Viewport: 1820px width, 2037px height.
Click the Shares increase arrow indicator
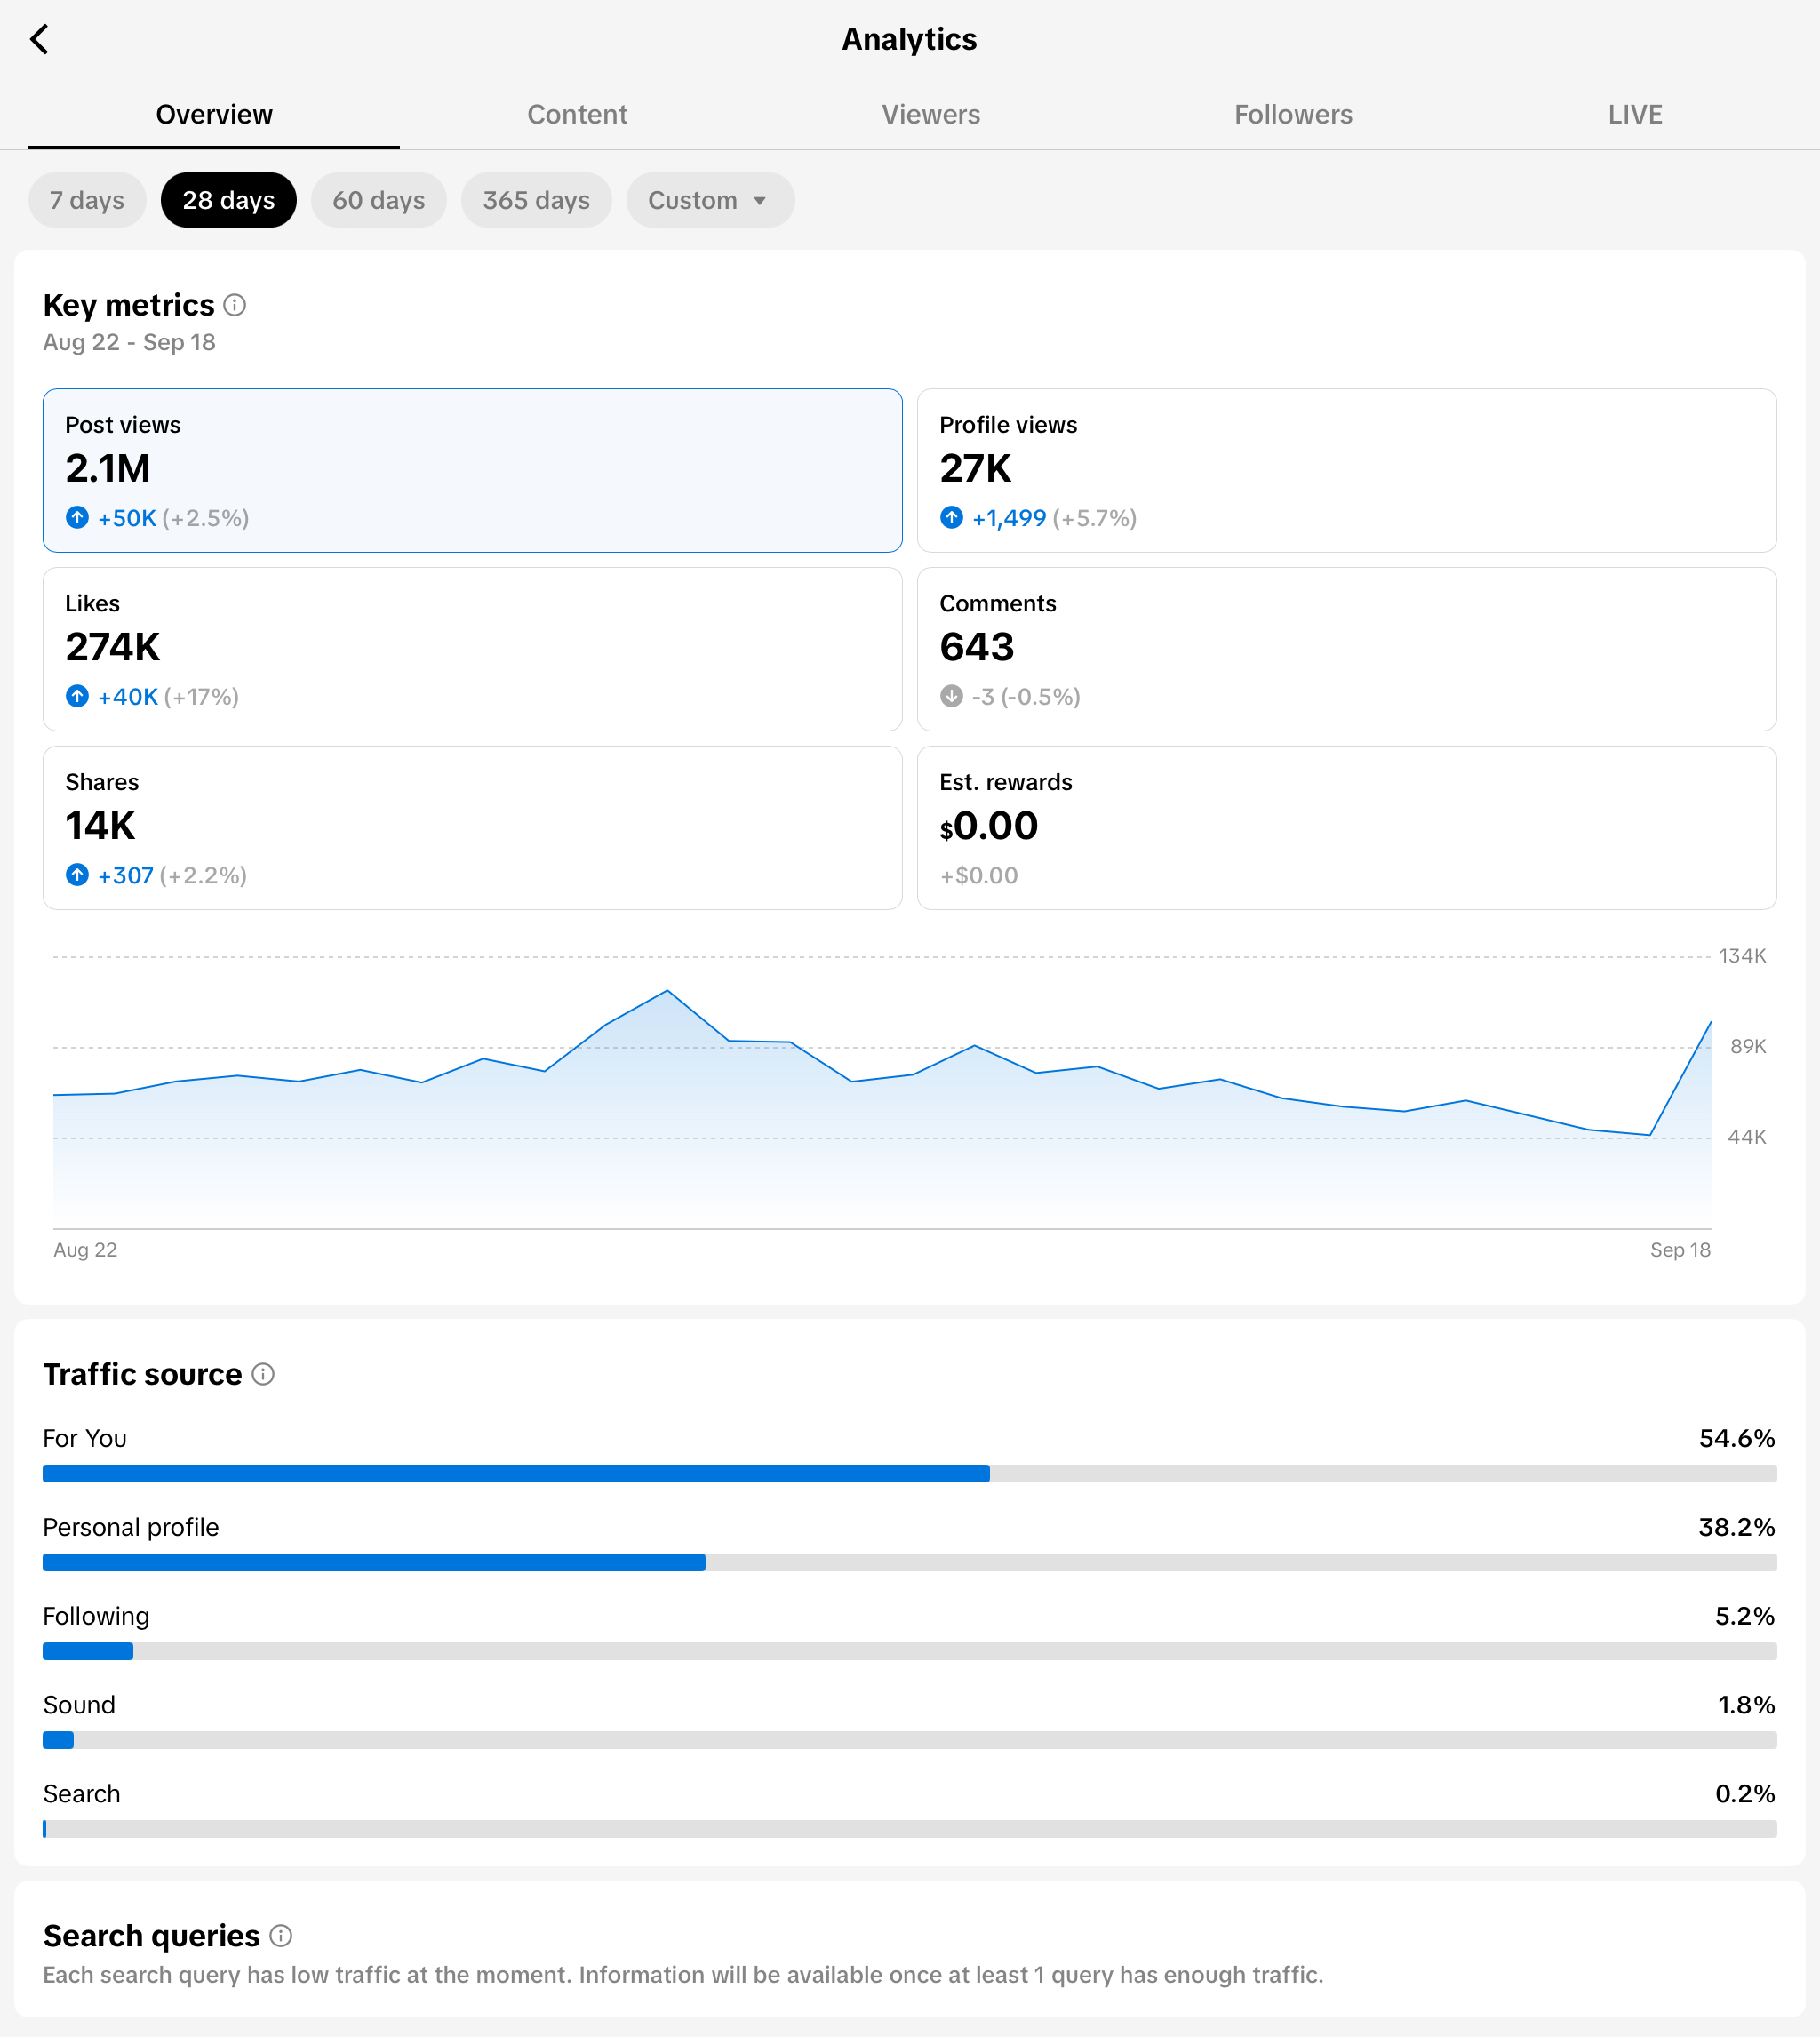(77, 875)
